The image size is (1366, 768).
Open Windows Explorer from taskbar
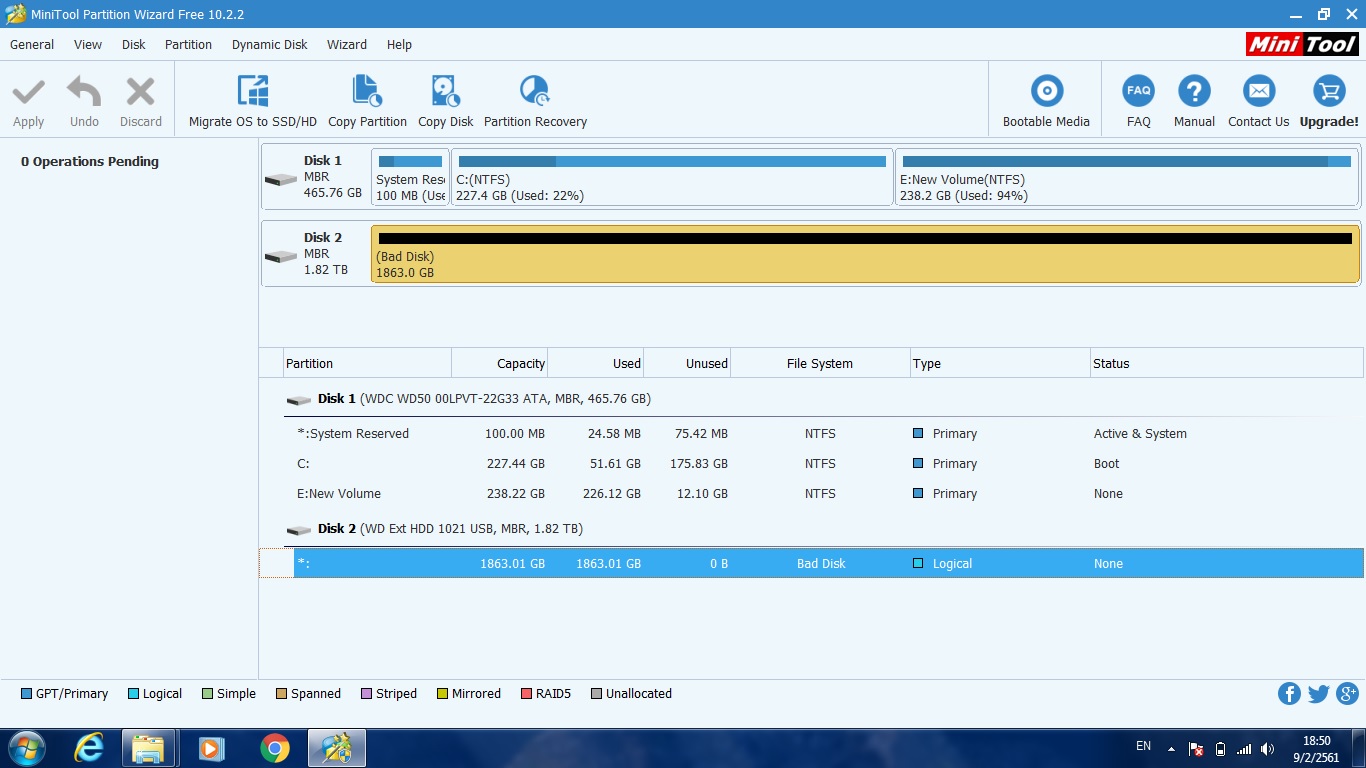(x=149, y=748)
